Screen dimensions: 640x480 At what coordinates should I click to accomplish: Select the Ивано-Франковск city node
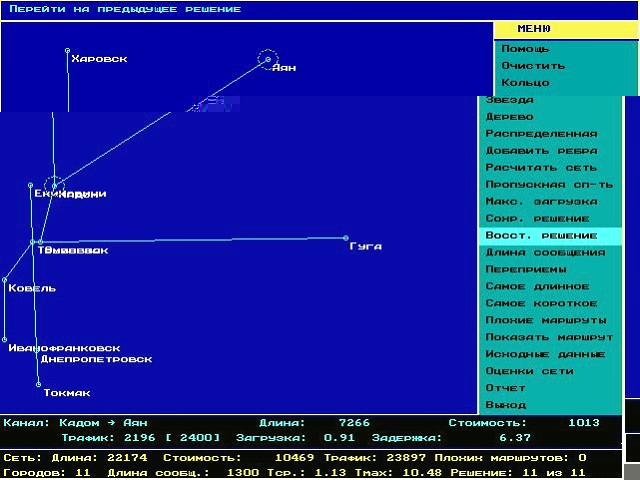pyautogui.click(x=4, y=340)
